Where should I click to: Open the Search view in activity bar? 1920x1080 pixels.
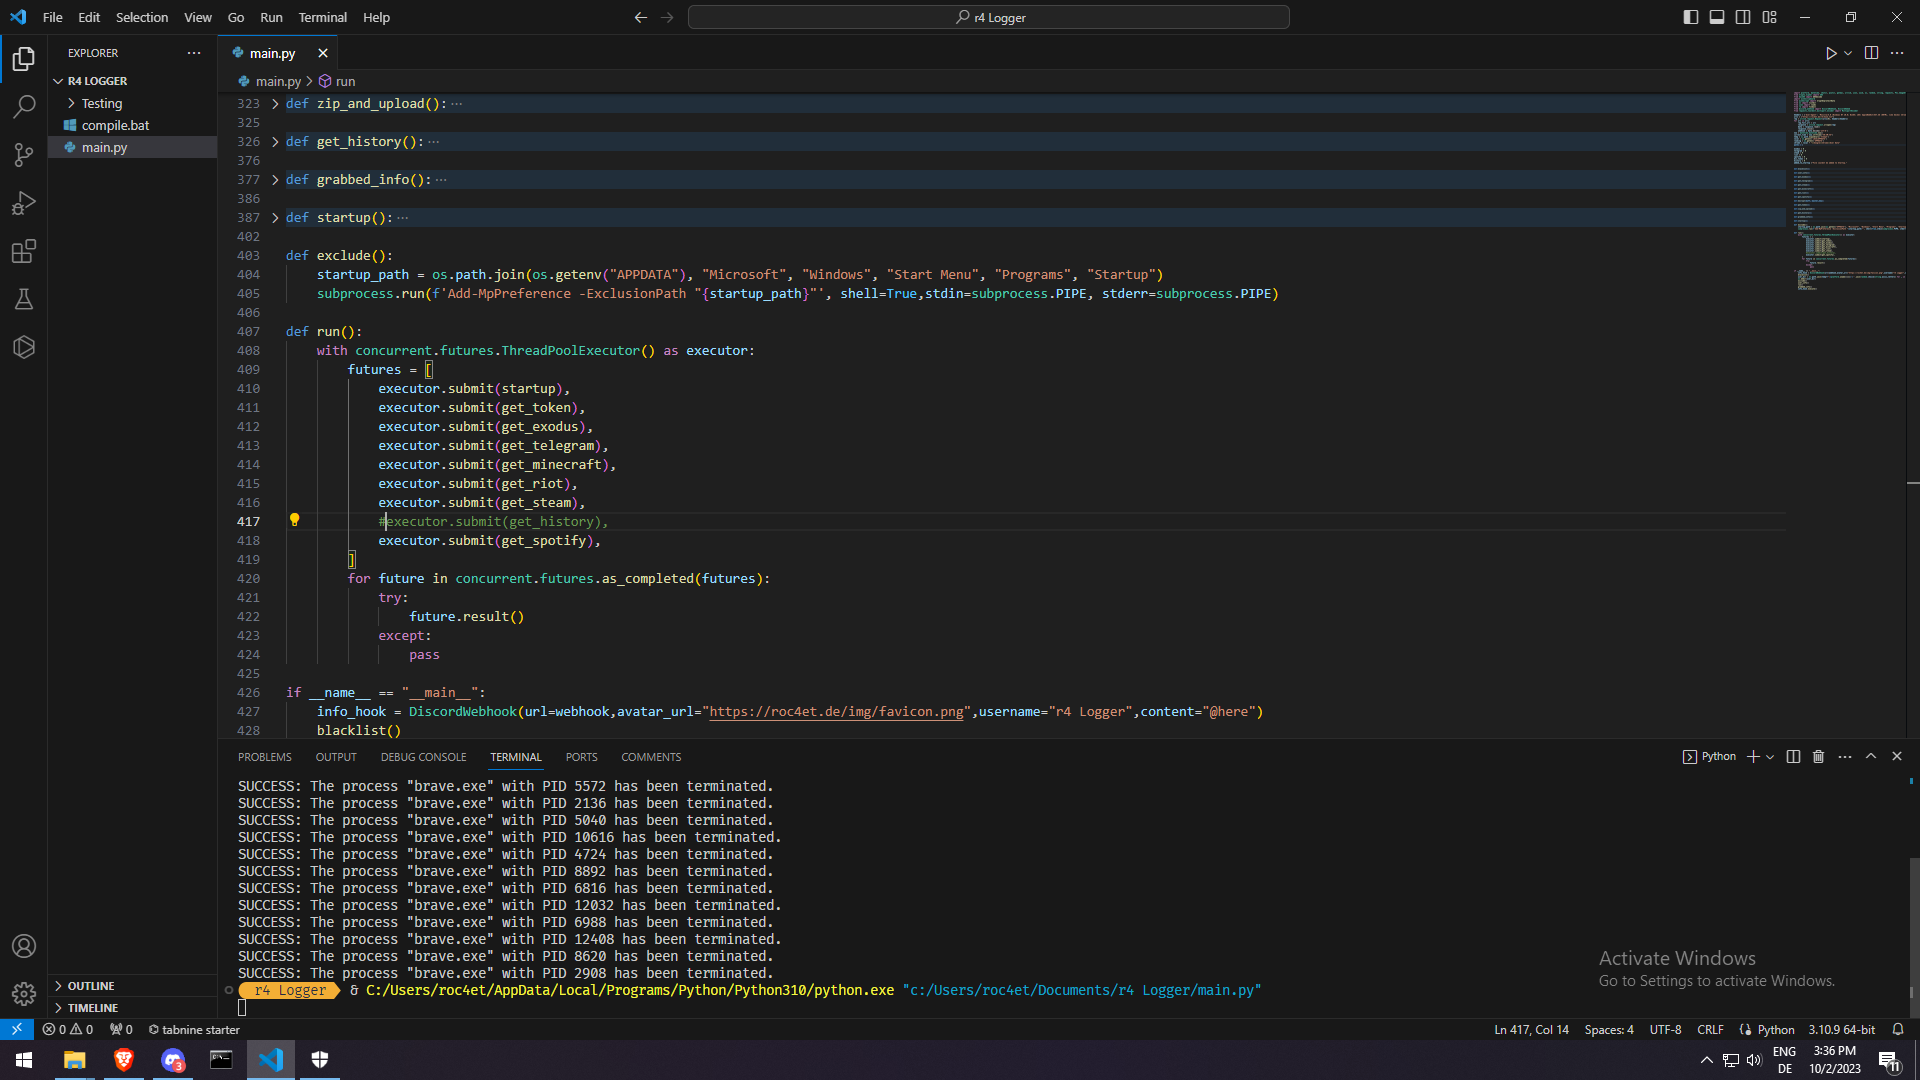pyautogui.click(x=24, y=107)
